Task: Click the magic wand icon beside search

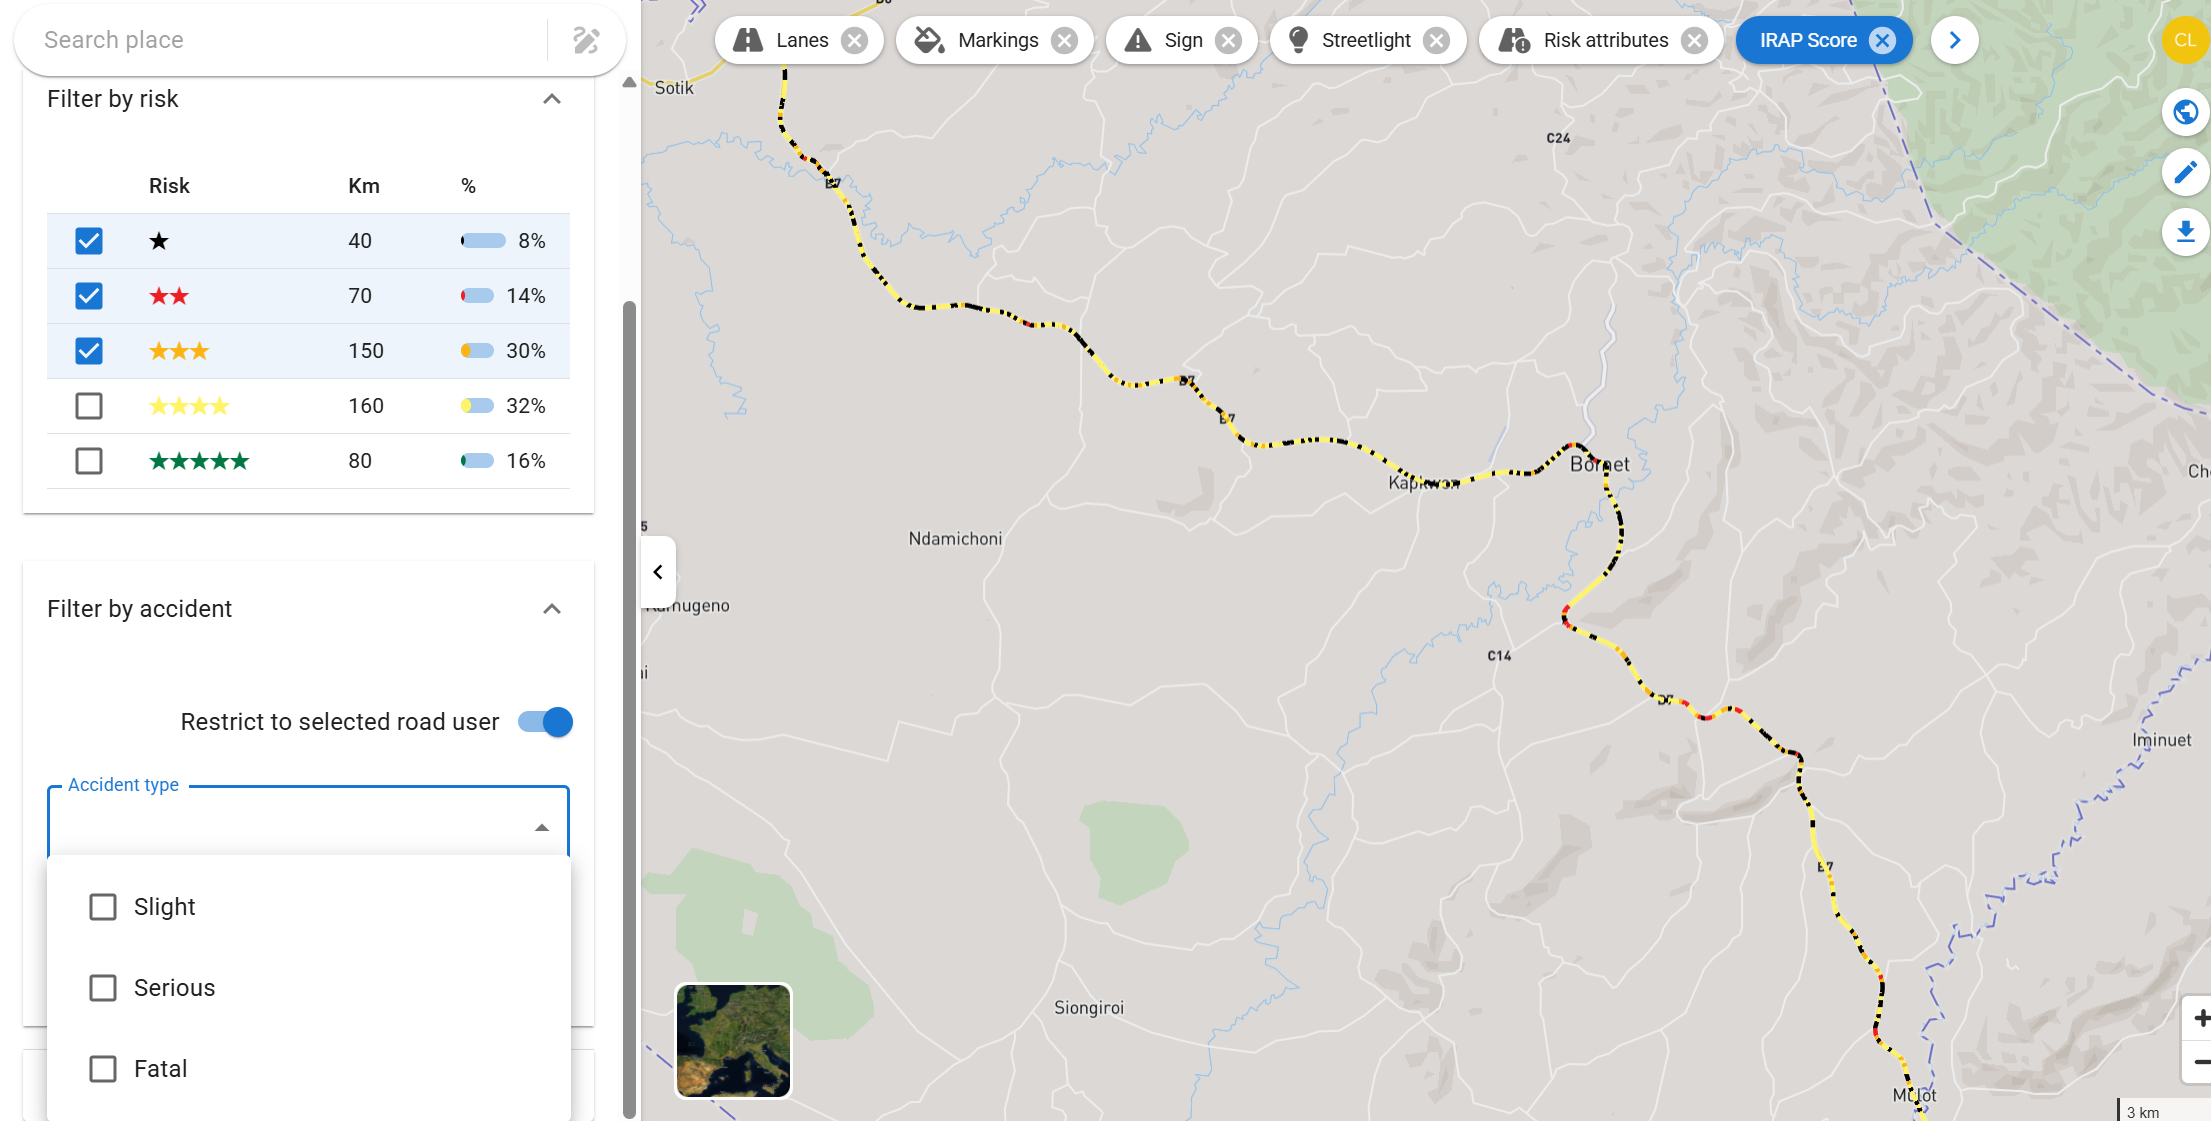Action: (x=587, y=40)
